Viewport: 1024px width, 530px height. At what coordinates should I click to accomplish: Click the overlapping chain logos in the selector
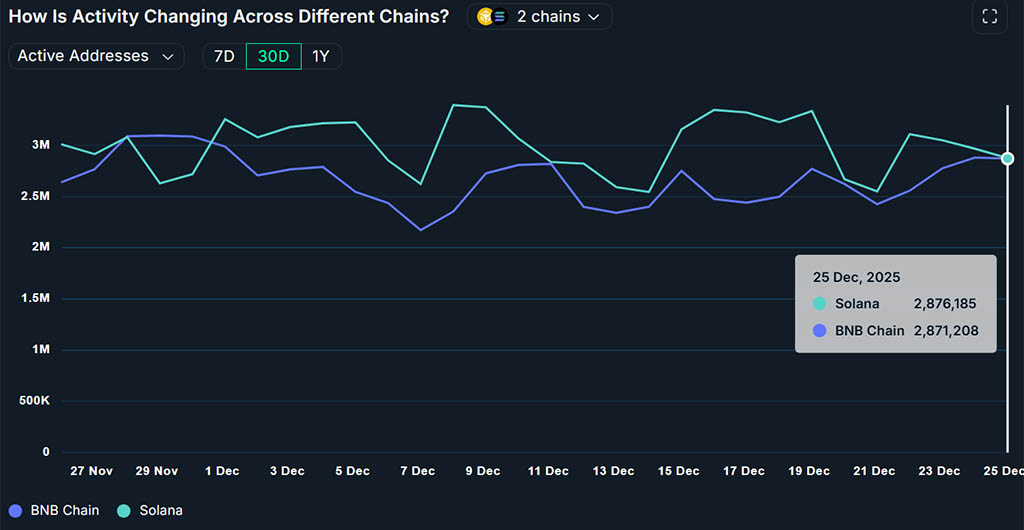pos(492,17)
